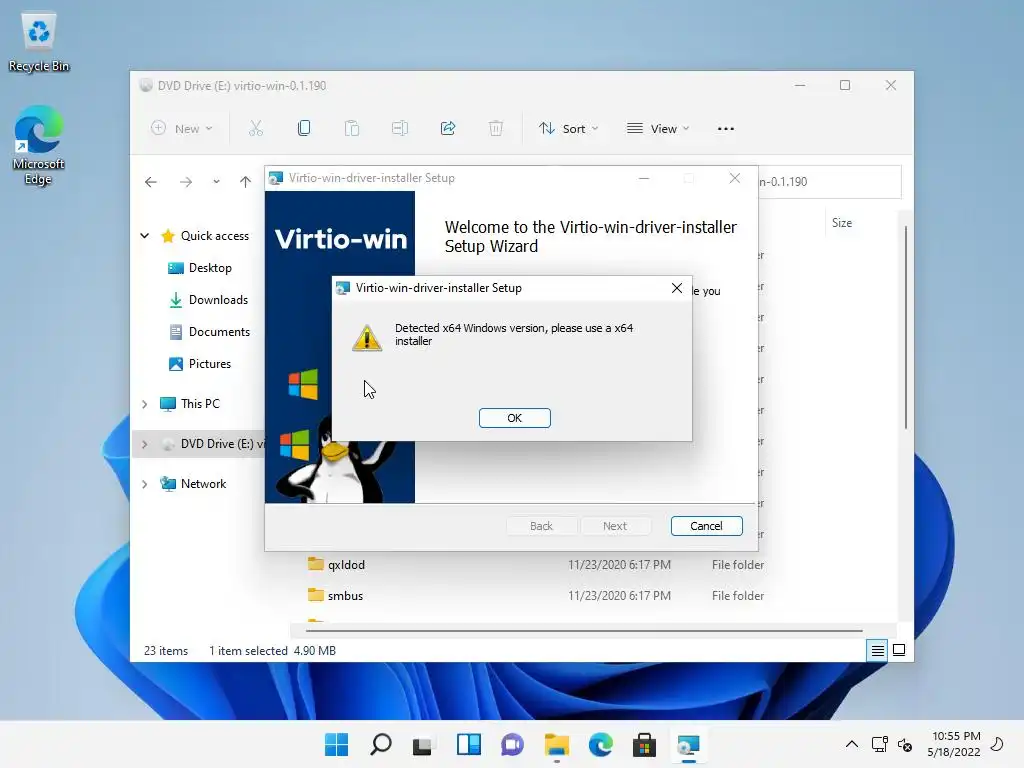Select This PC in the navigation pane
1024x768 pixels.
(200, 404)
